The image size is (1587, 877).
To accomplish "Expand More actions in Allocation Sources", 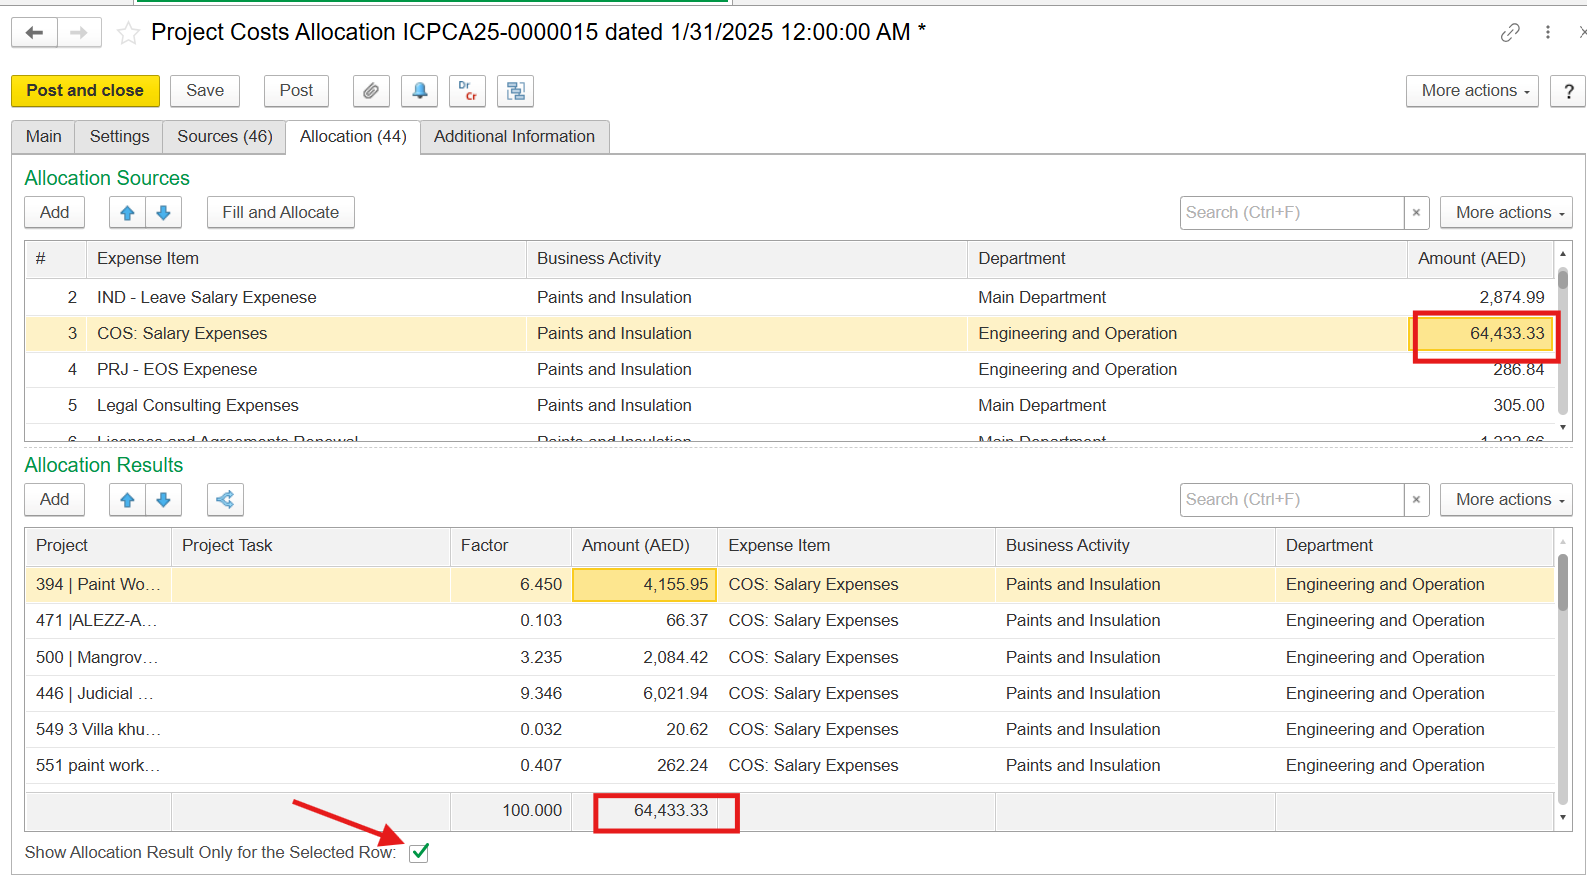I will pyautogui.click(x=1505, y=213).
